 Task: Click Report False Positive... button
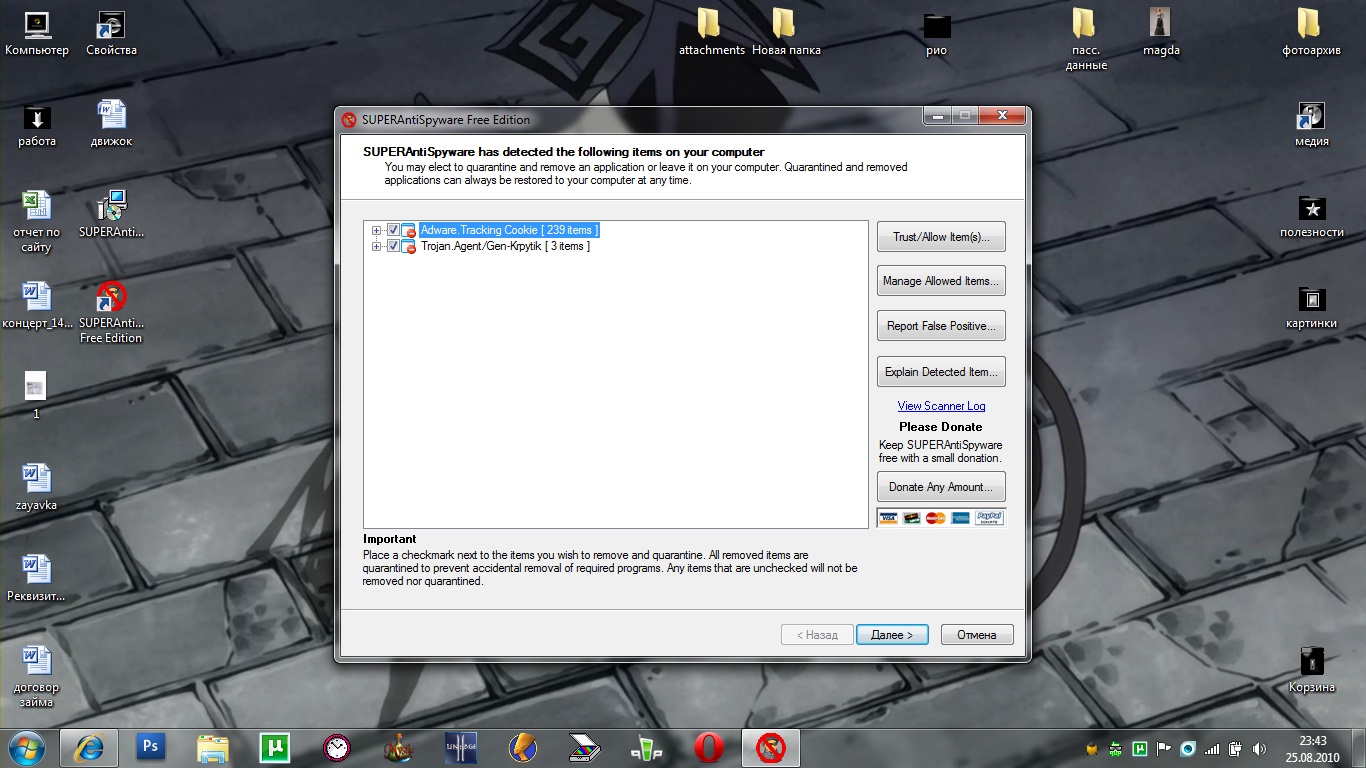(941, 326)
